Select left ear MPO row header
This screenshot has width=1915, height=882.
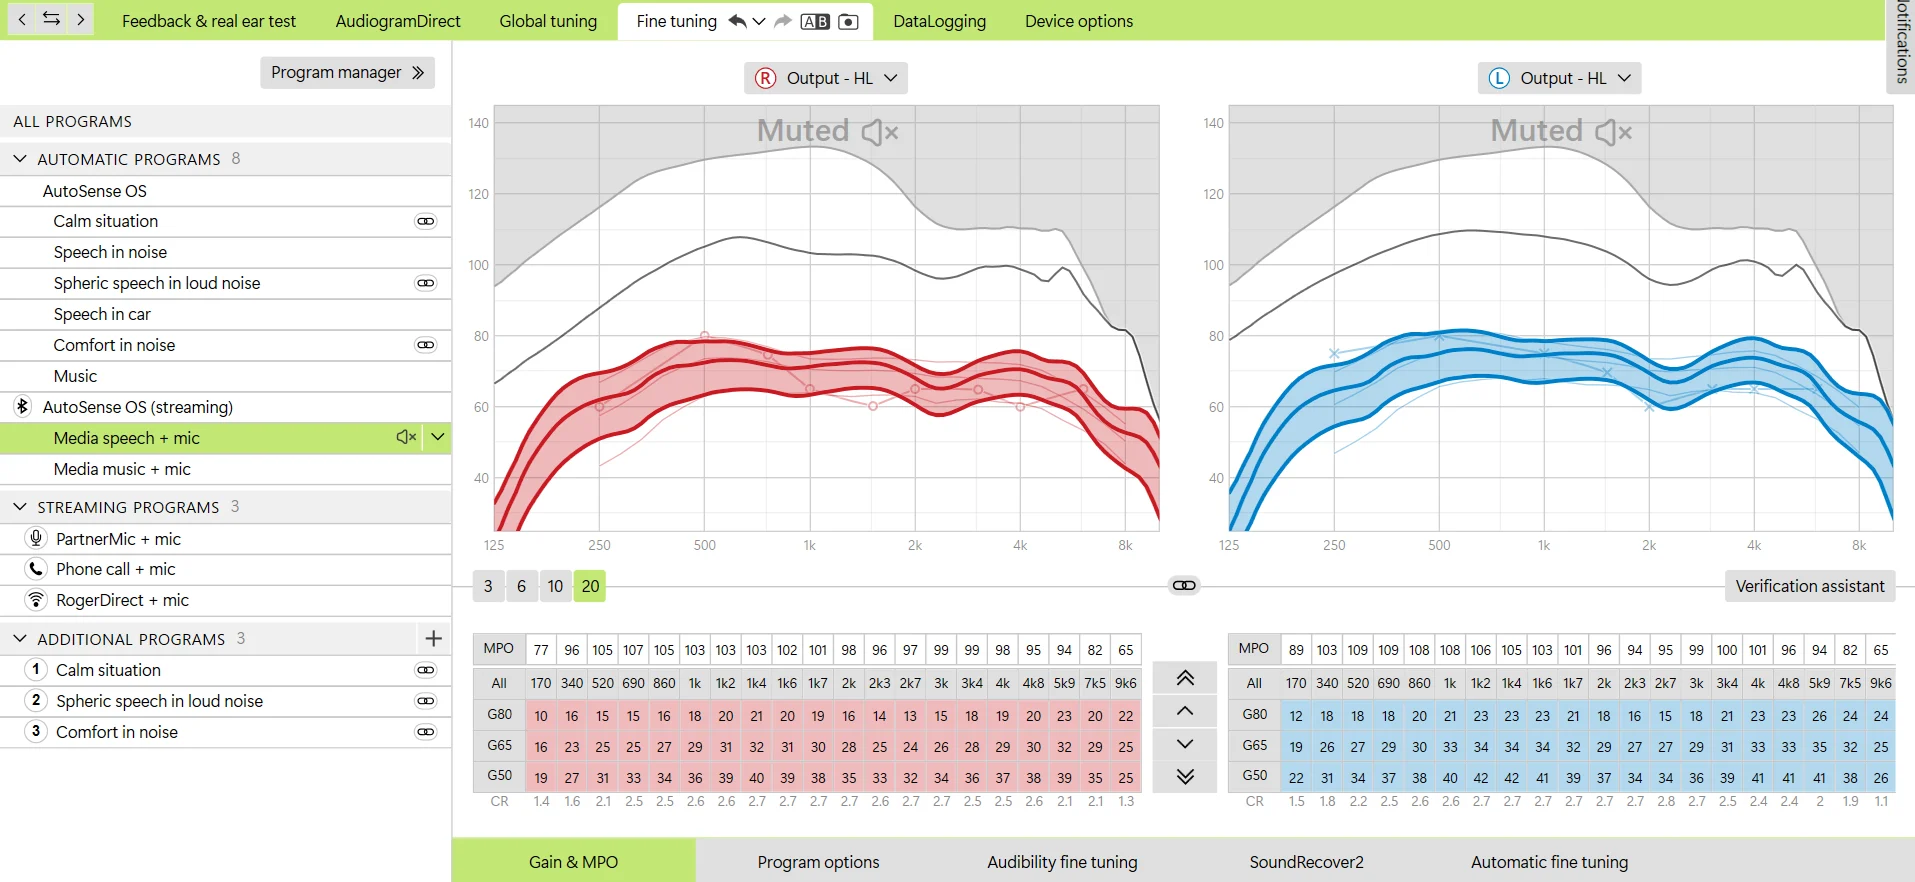1253,648
